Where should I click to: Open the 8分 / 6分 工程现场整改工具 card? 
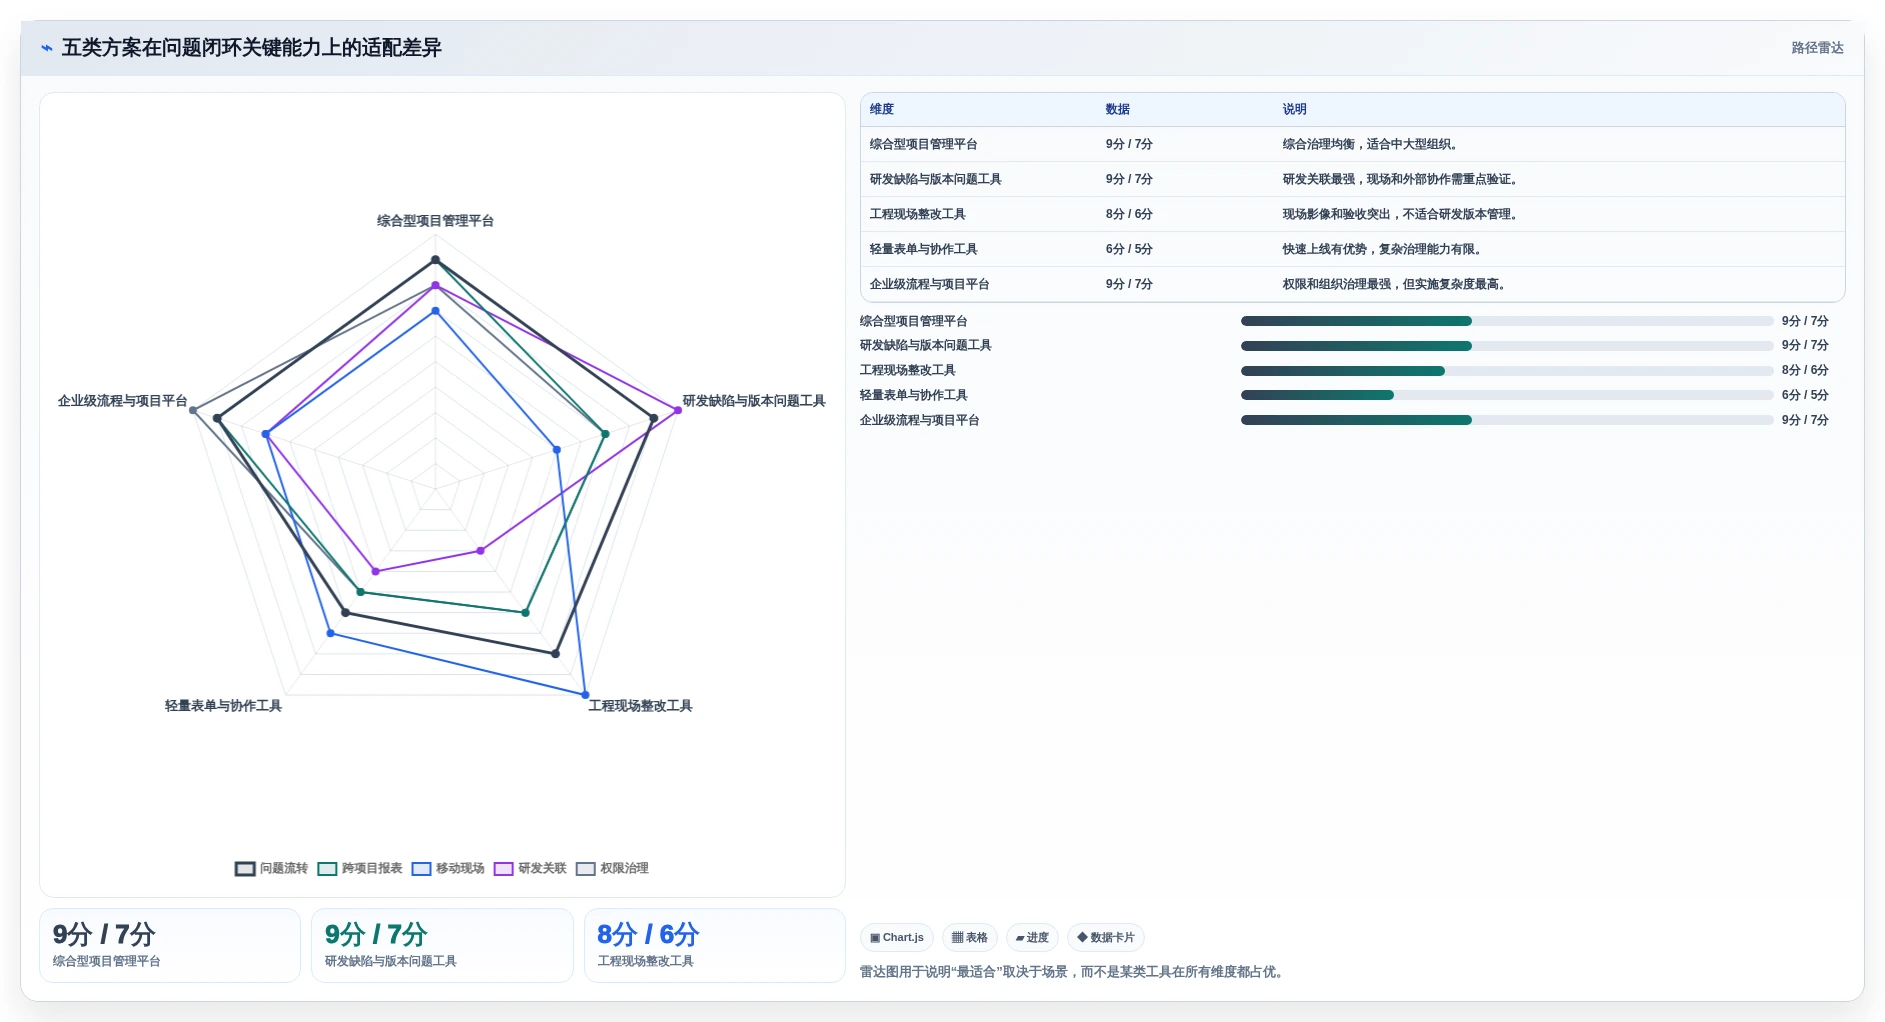pyautogui.click(x=714, y=945)
